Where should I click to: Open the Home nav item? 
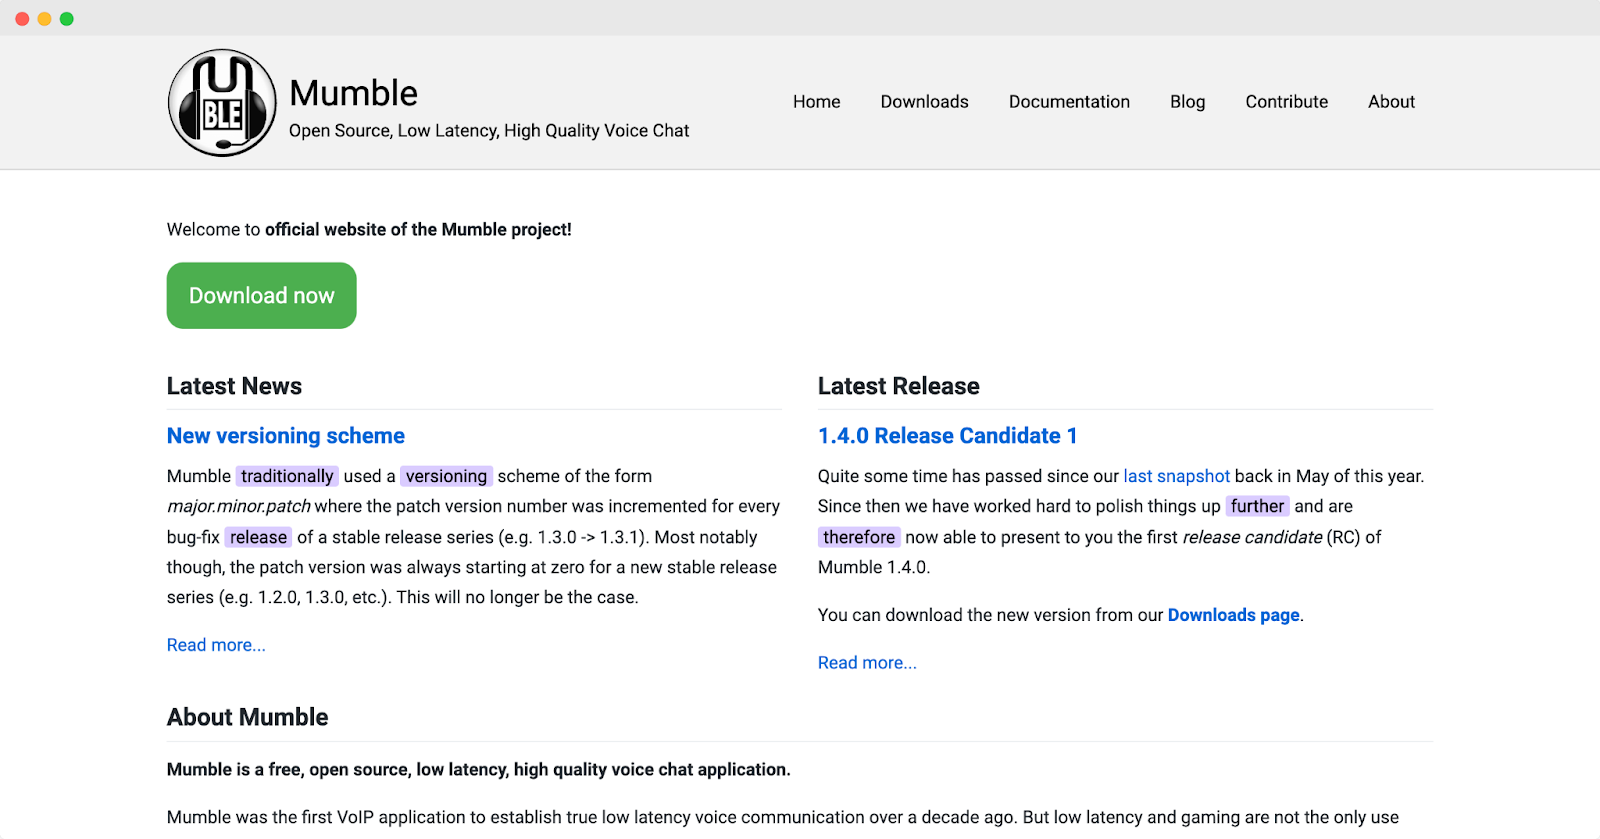(816, 102)
